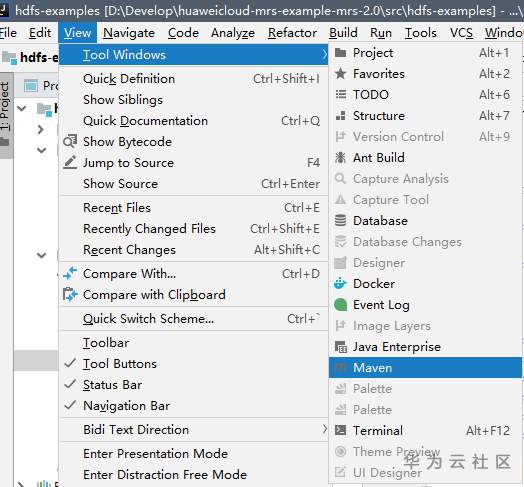Screen dimensions: 524x487
Task: Collapse the top project tree node chevron
Action: (x=22, y=108)
